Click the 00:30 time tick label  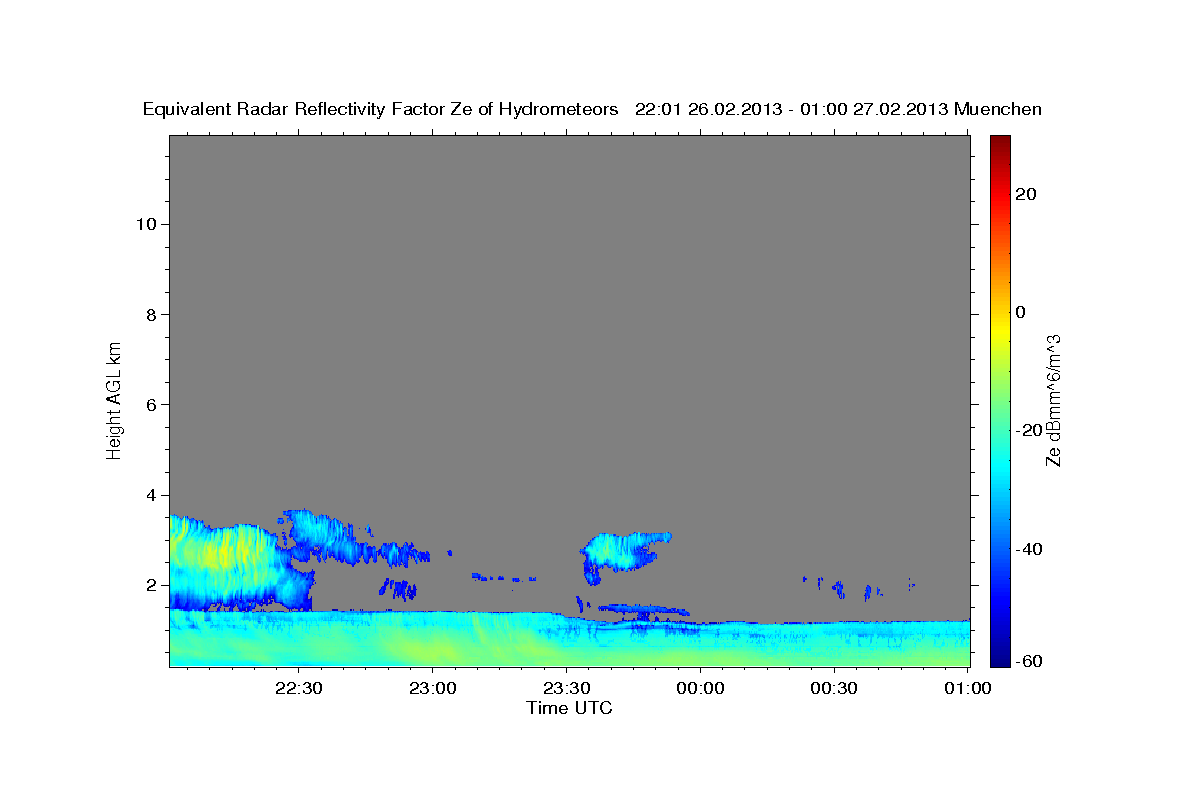834,688
